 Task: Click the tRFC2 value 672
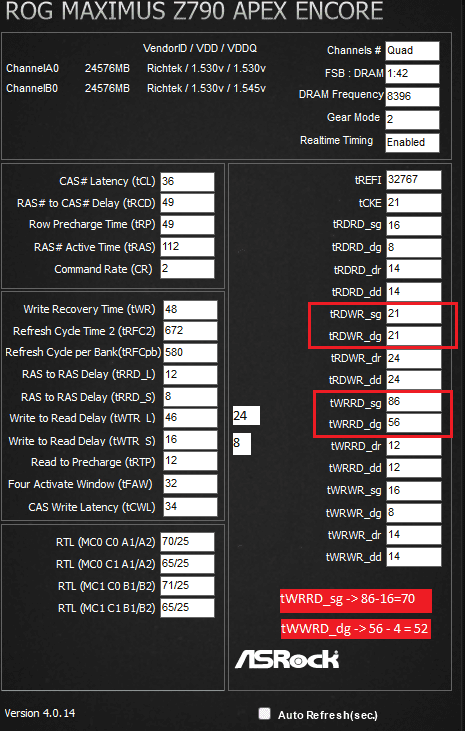[190, 331]
